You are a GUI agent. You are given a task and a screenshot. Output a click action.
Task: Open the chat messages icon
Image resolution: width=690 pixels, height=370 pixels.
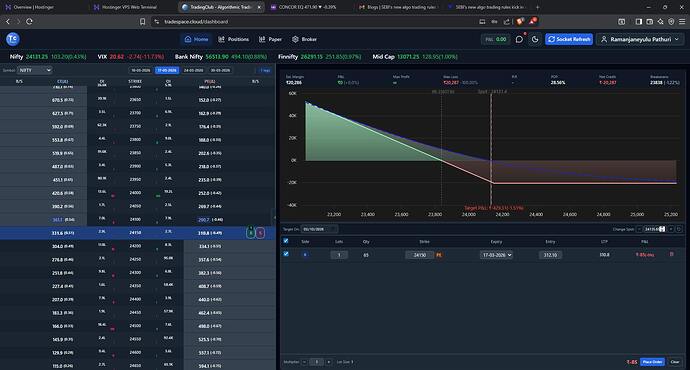pos(519,39)
